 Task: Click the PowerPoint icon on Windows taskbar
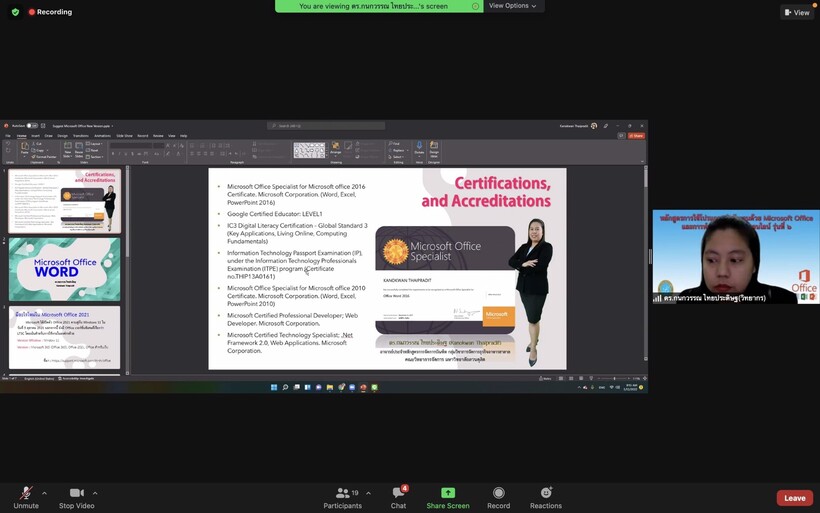coord(363,387)
